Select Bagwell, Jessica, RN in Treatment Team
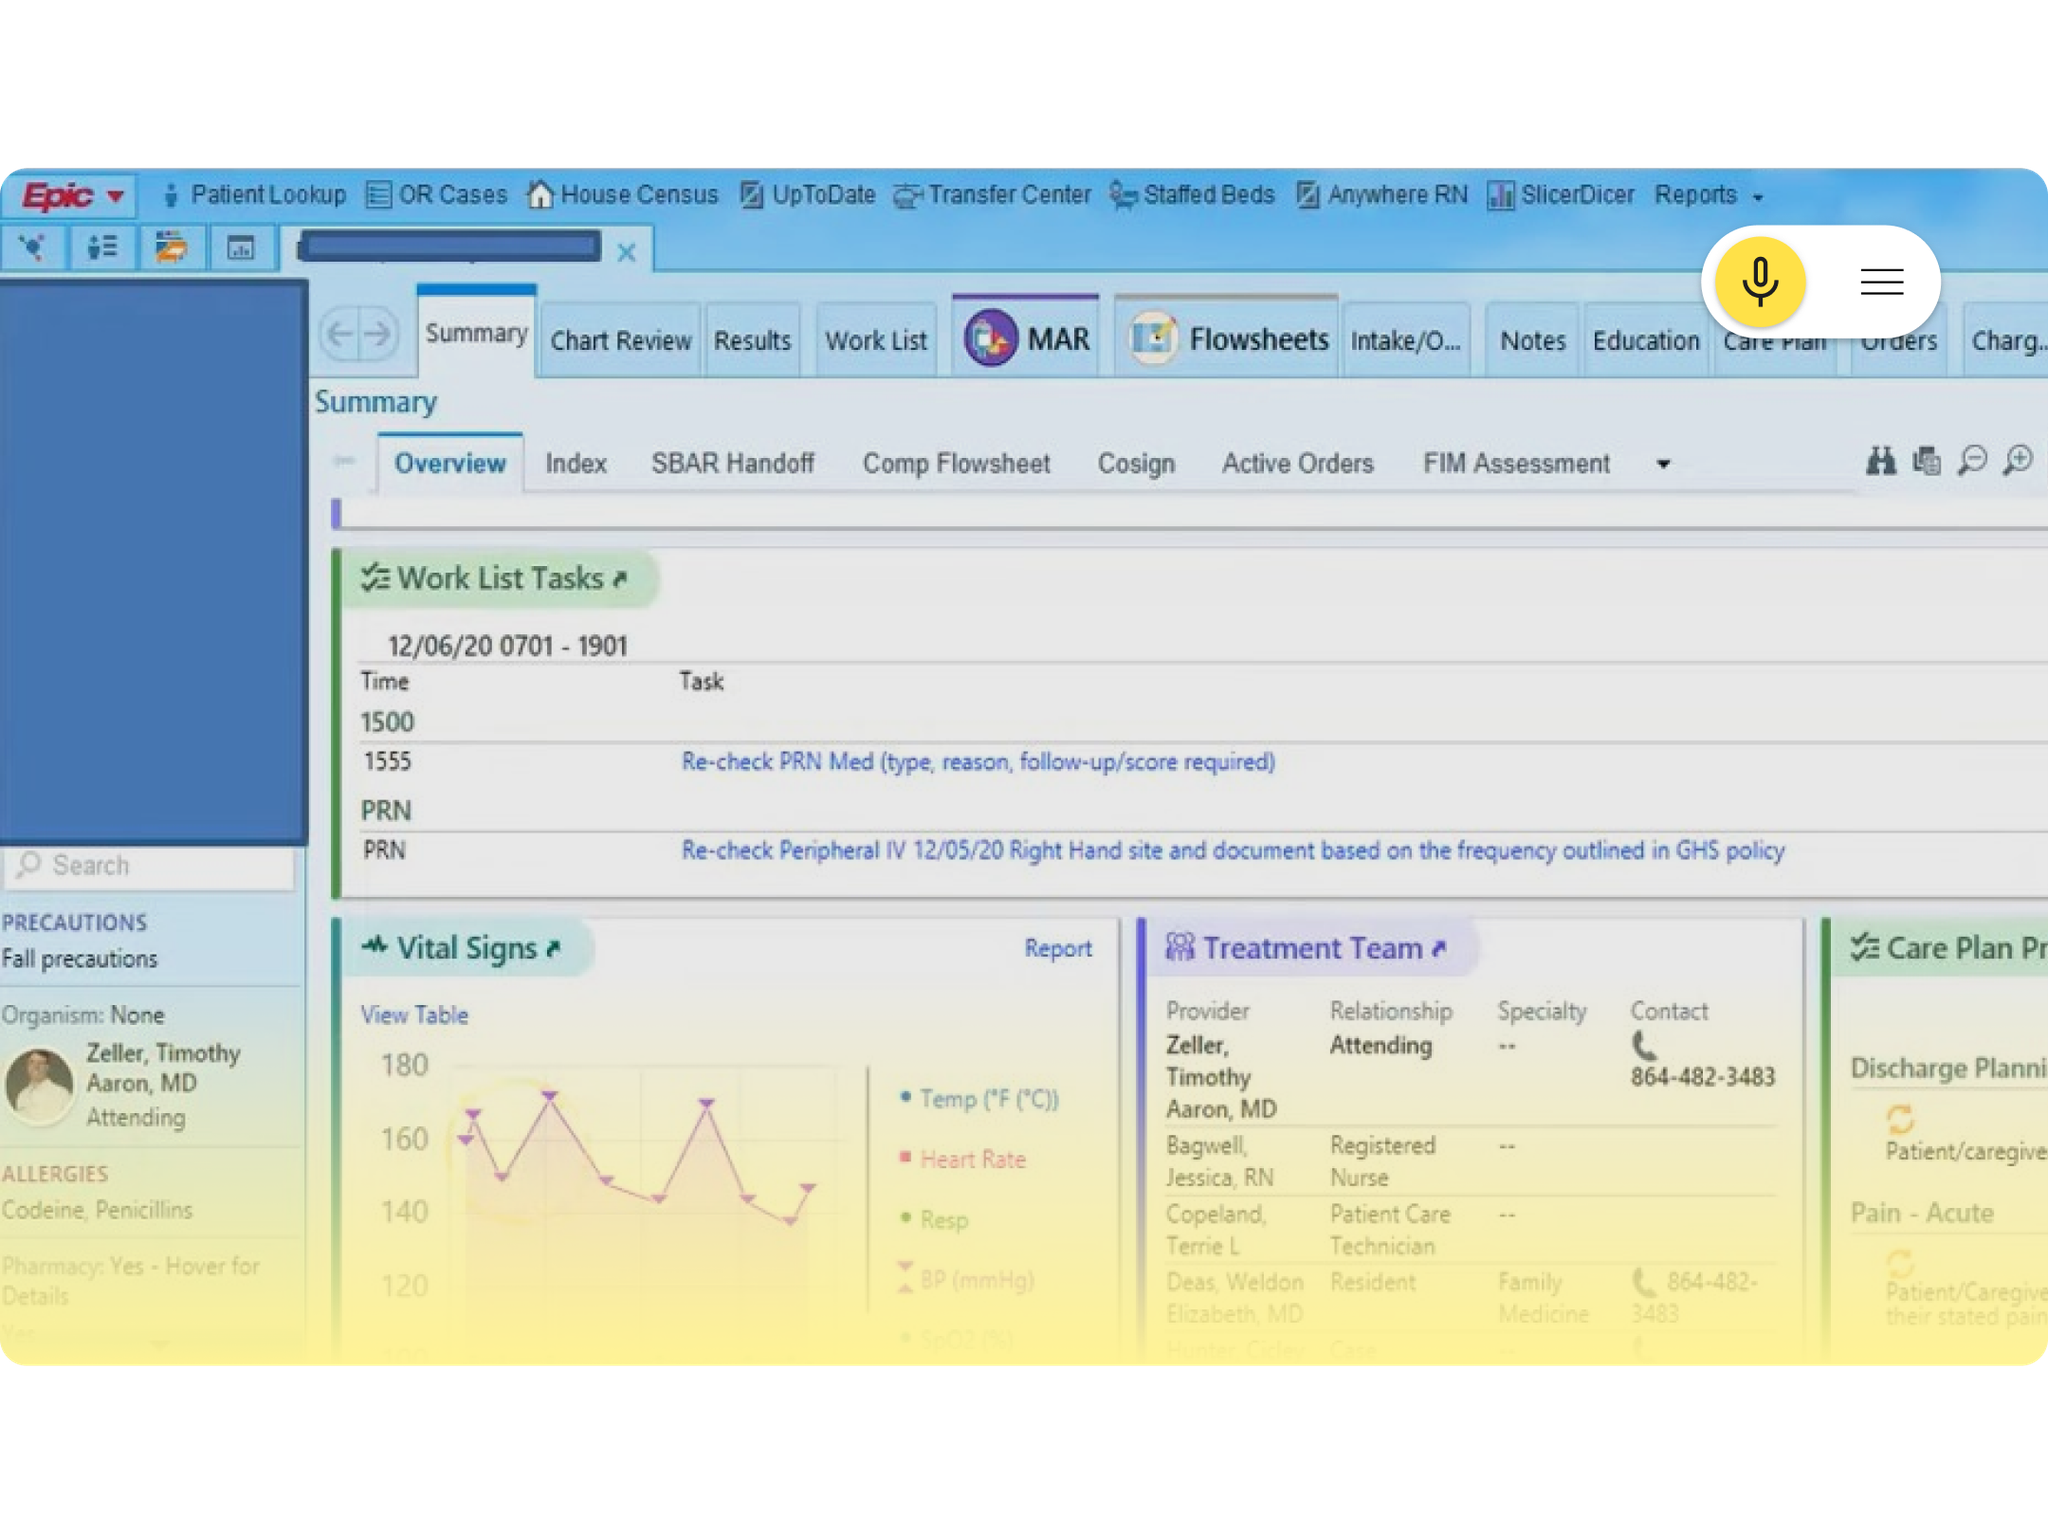The image size is (2048, 1536). click(x=1221, y=1161)
